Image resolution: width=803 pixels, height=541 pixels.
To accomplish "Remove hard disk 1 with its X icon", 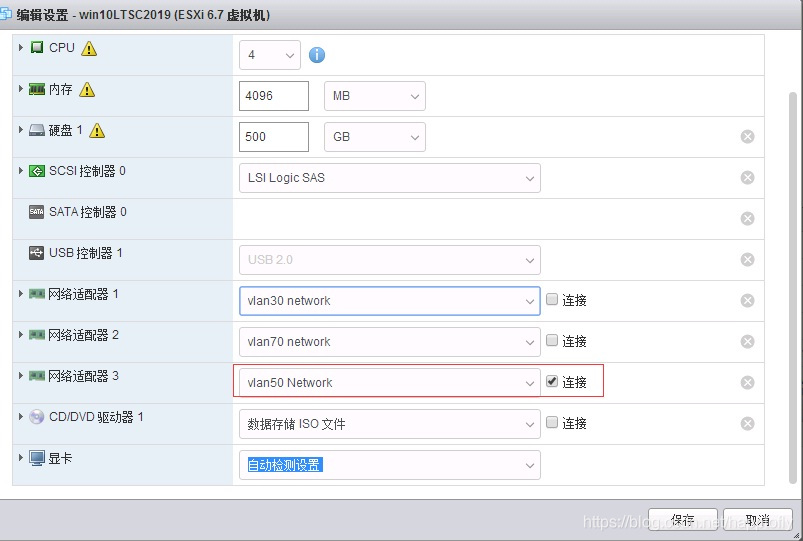I will click(x=747, y=136).
